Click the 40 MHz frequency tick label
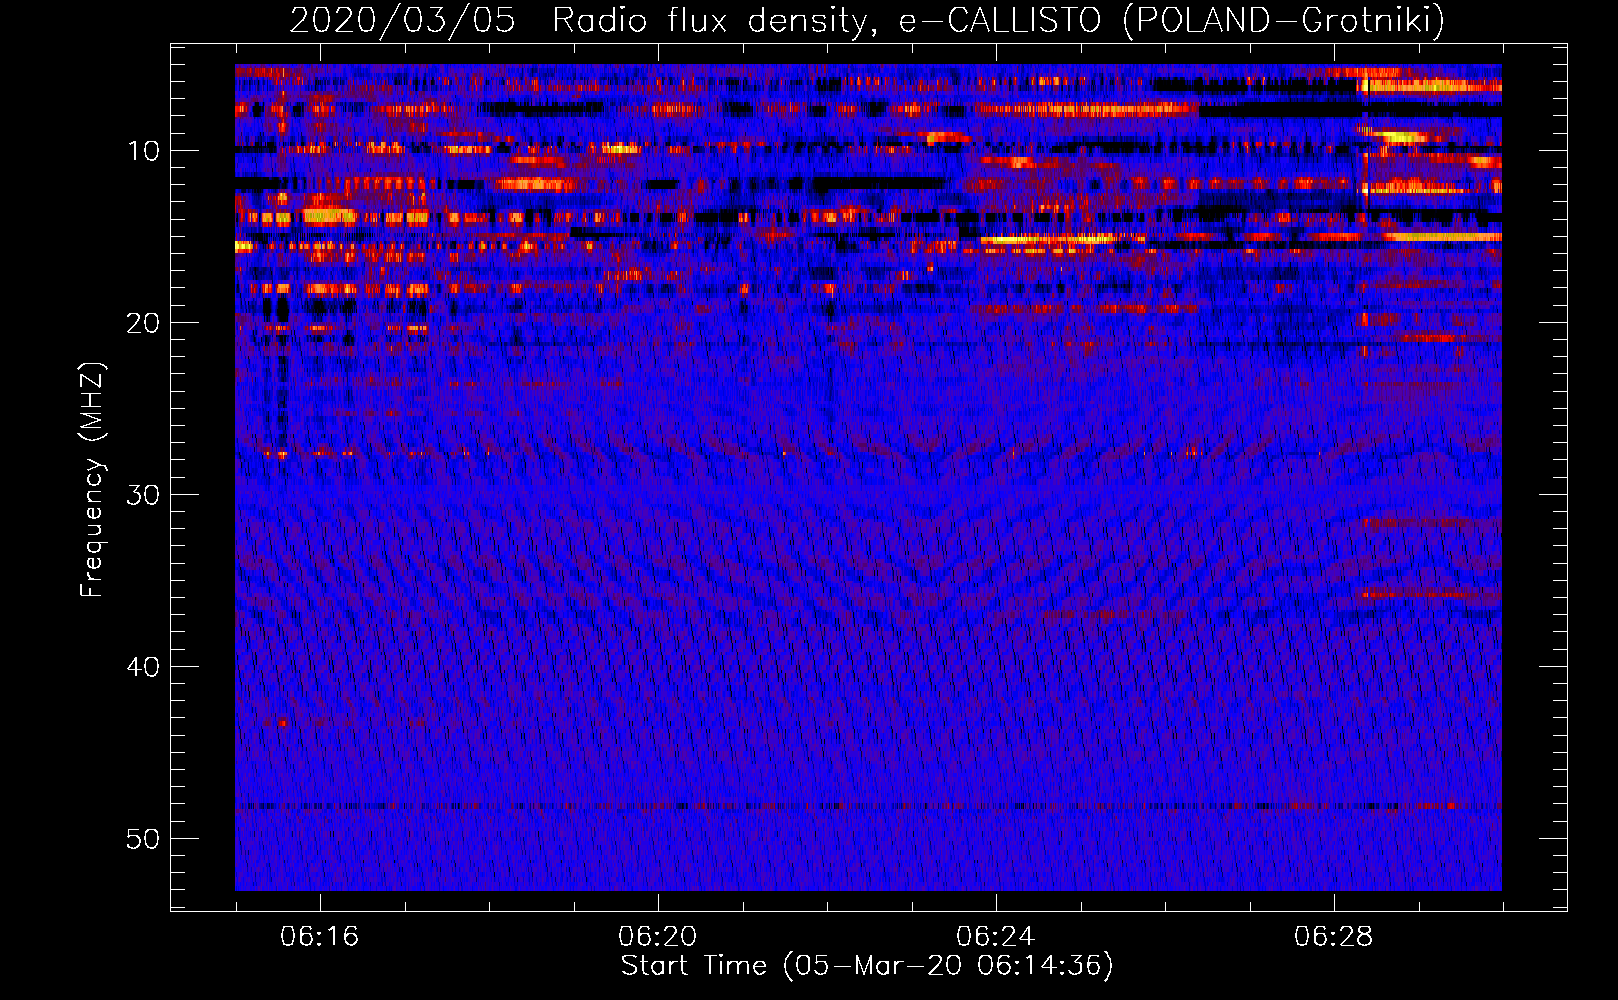The width and height of the screenshot is (1618, 1000). [143, 667]
